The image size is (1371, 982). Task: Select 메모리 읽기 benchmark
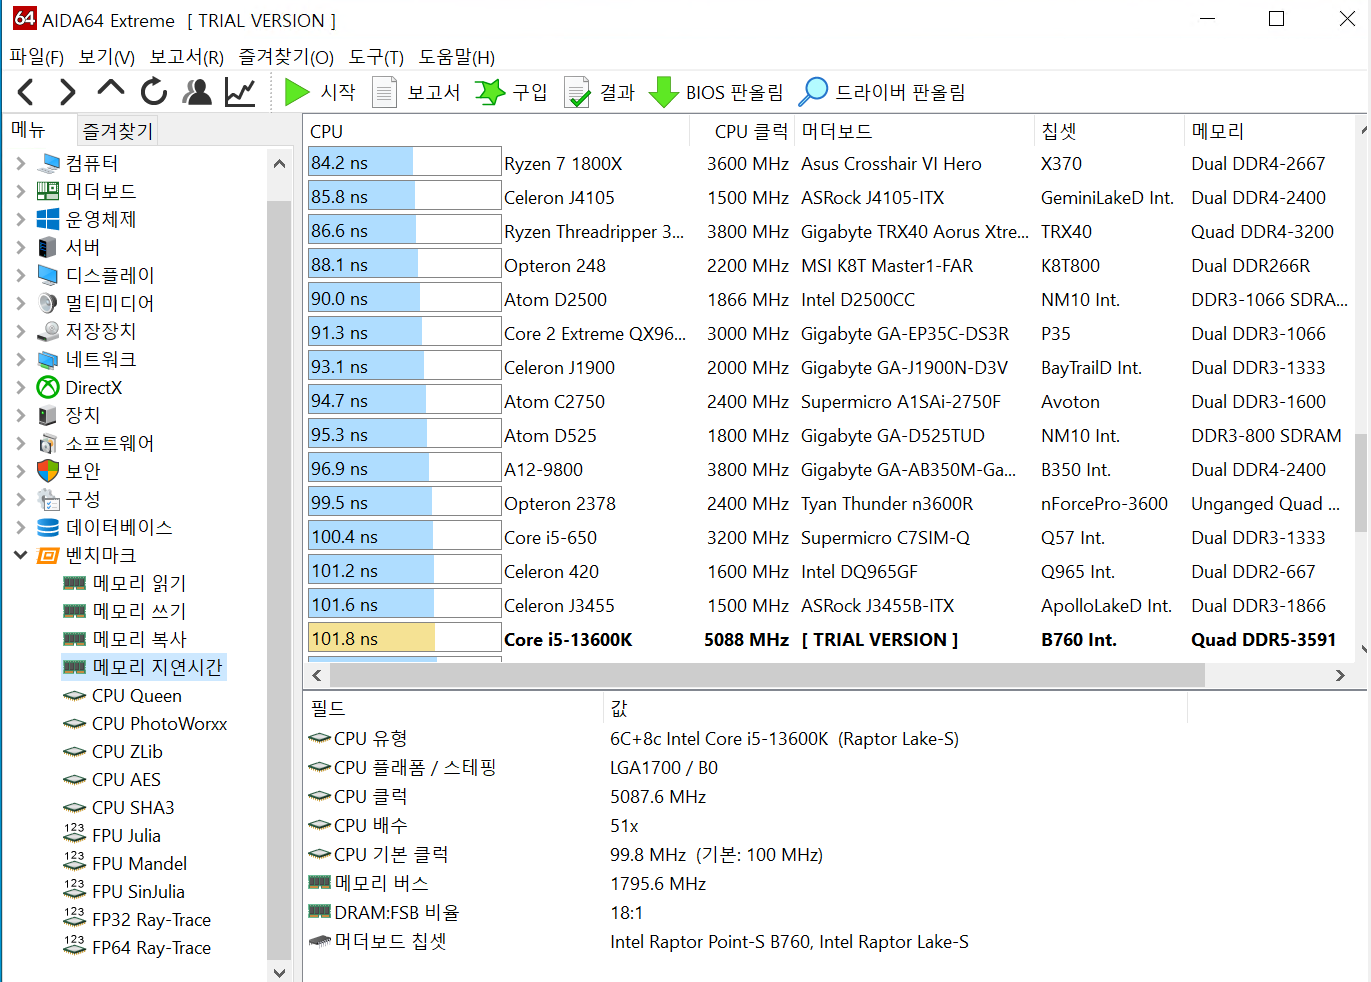139,583
